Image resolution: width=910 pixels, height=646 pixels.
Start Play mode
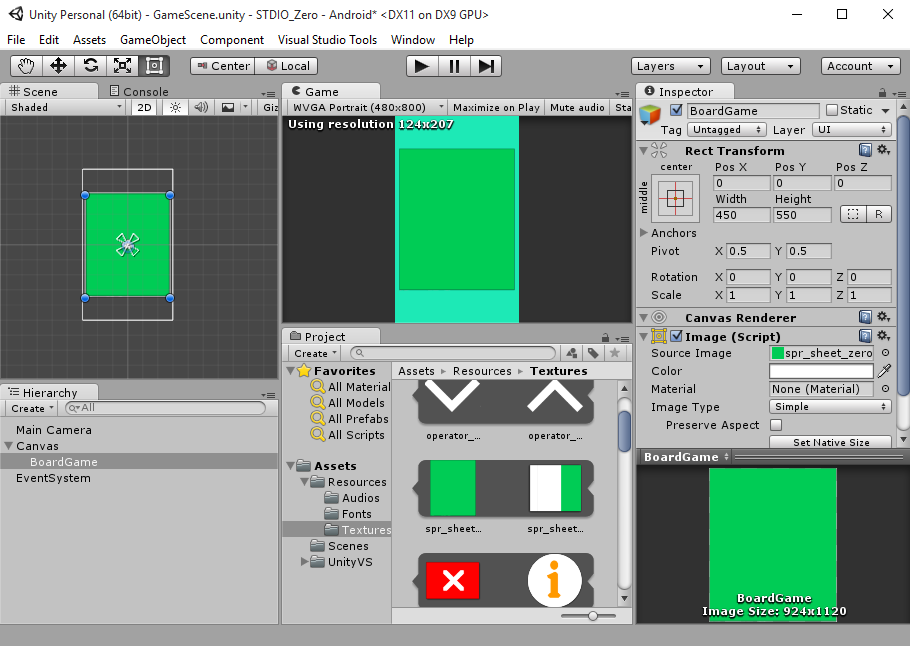pos(422,66)
